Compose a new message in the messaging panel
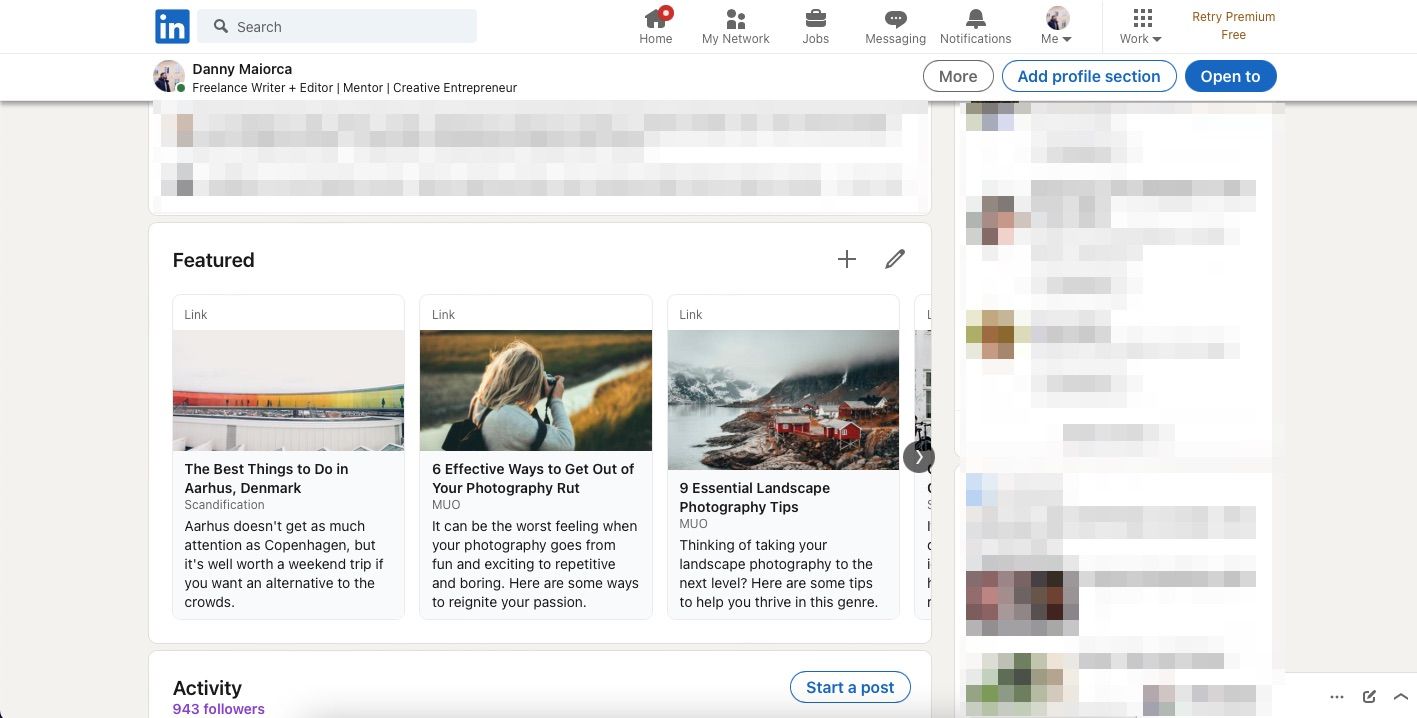 1369,696
